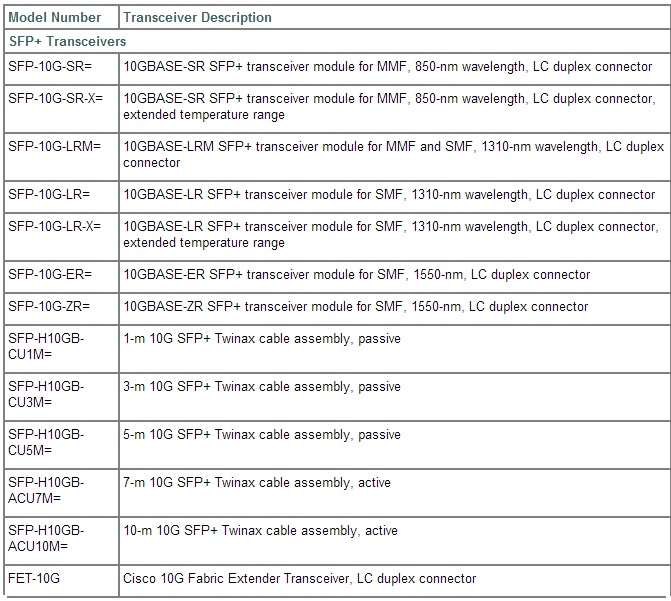Select the SFP+ Transceivers section heading
The height and width of the screenshot is (601, 671).
tap(68, 42)
